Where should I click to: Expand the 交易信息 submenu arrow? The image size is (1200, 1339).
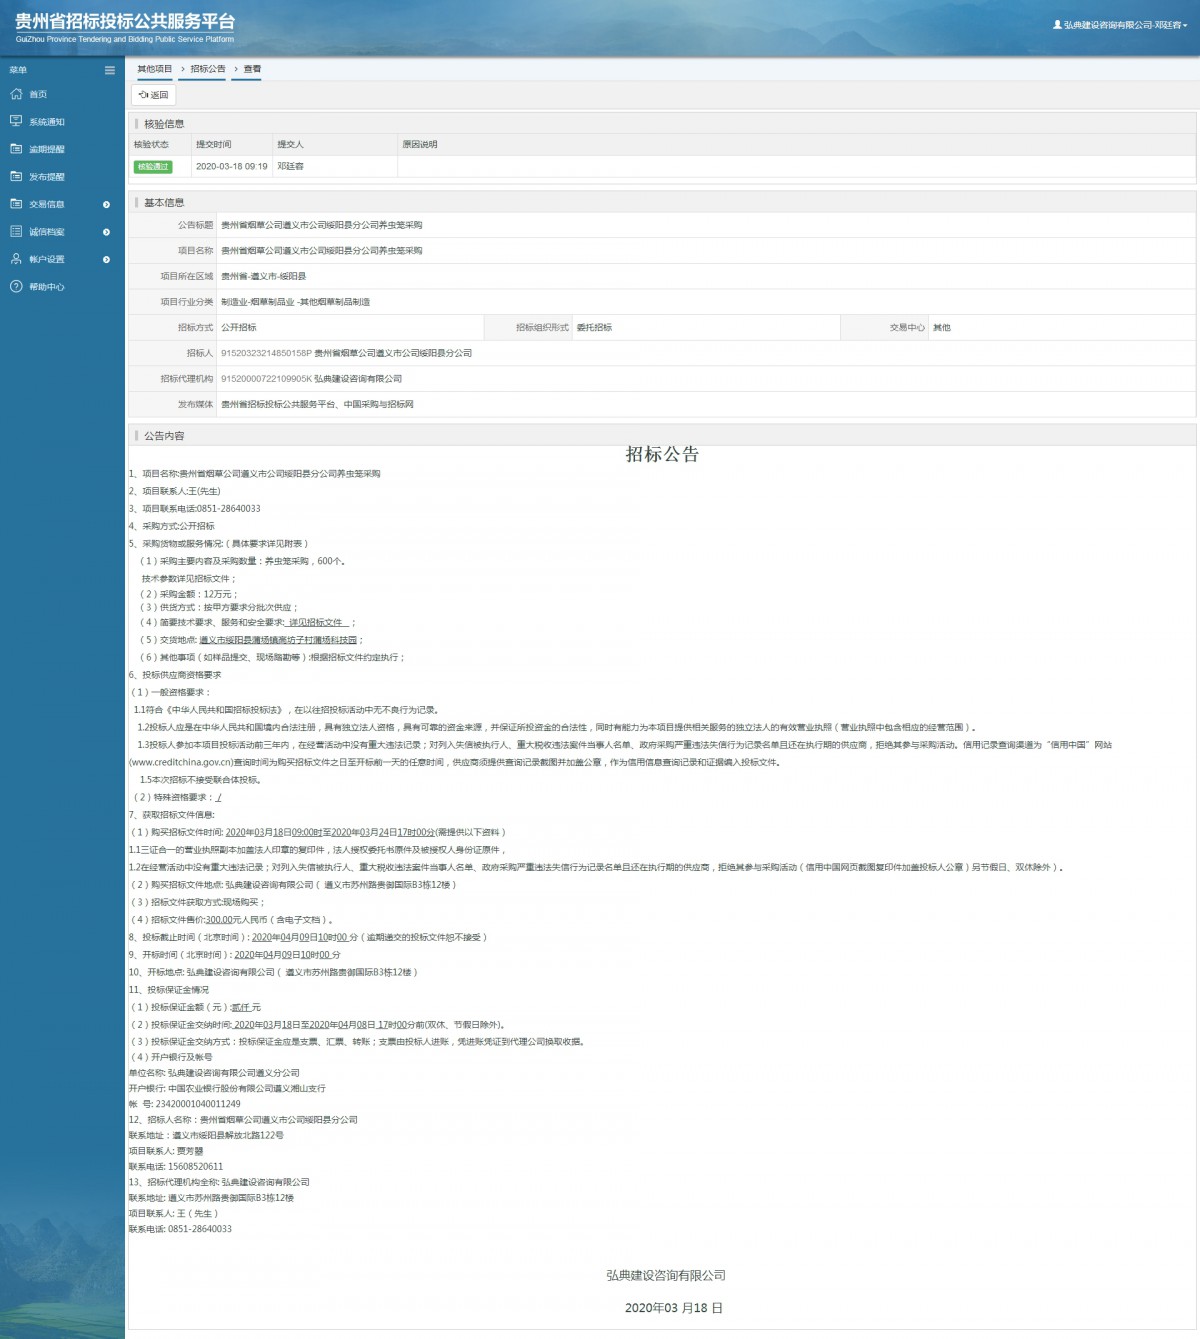[x=107, y=205]
